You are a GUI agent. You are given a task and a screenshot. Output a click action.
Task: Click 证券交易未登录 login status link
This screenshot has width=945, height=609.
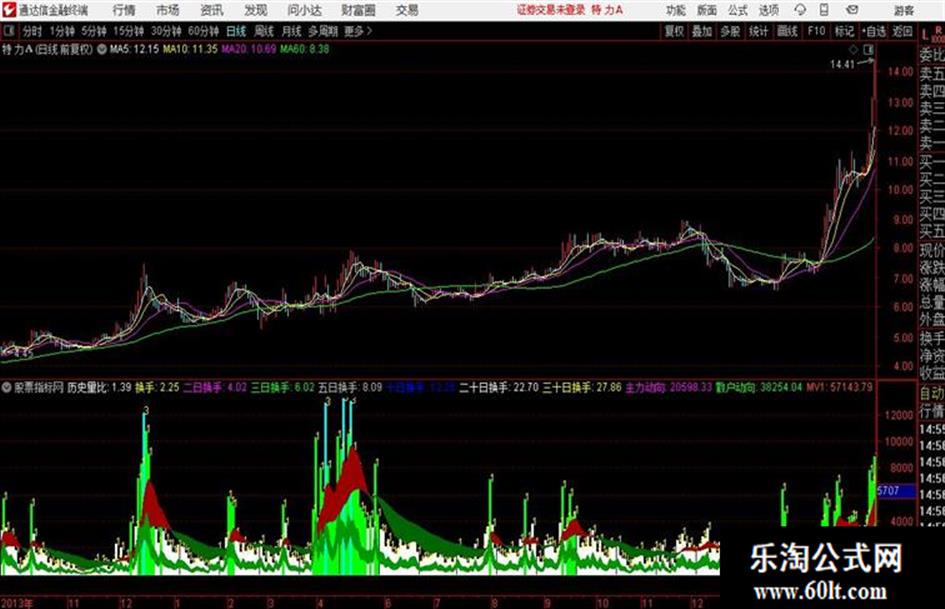(551, 10)
